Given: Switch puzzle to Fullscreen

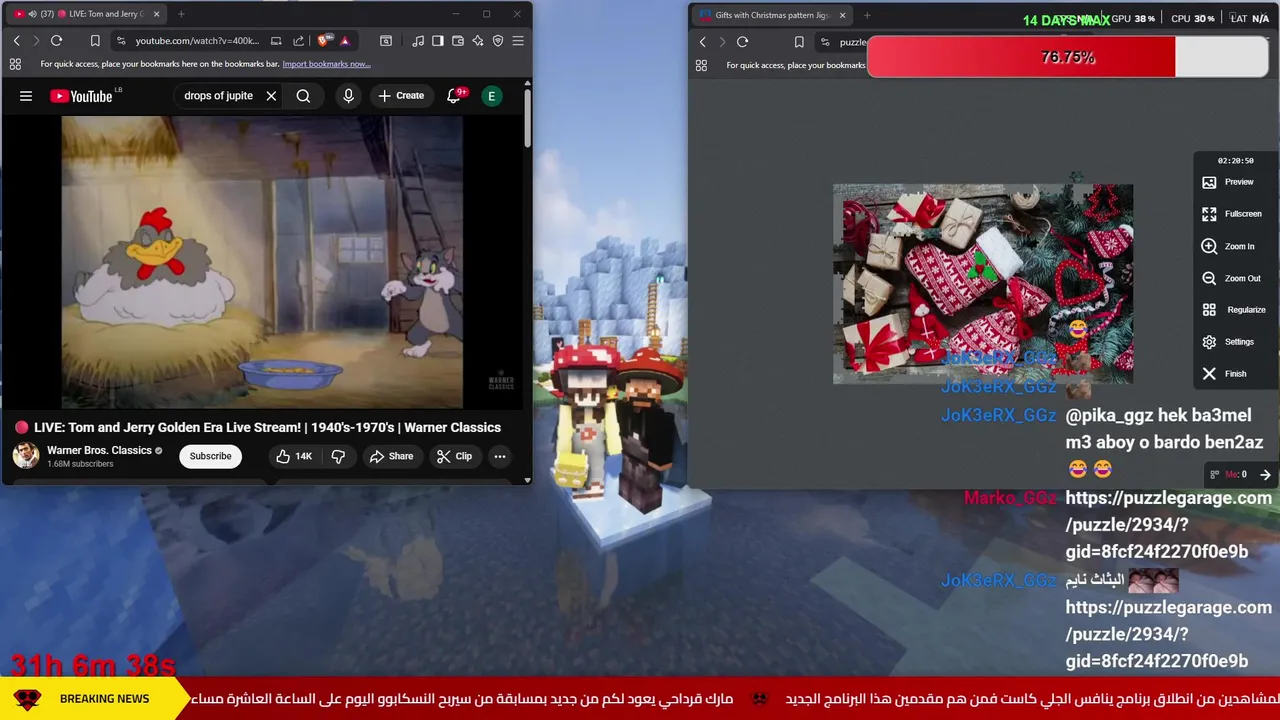Looking at the screenshot, I should 1232,214.
